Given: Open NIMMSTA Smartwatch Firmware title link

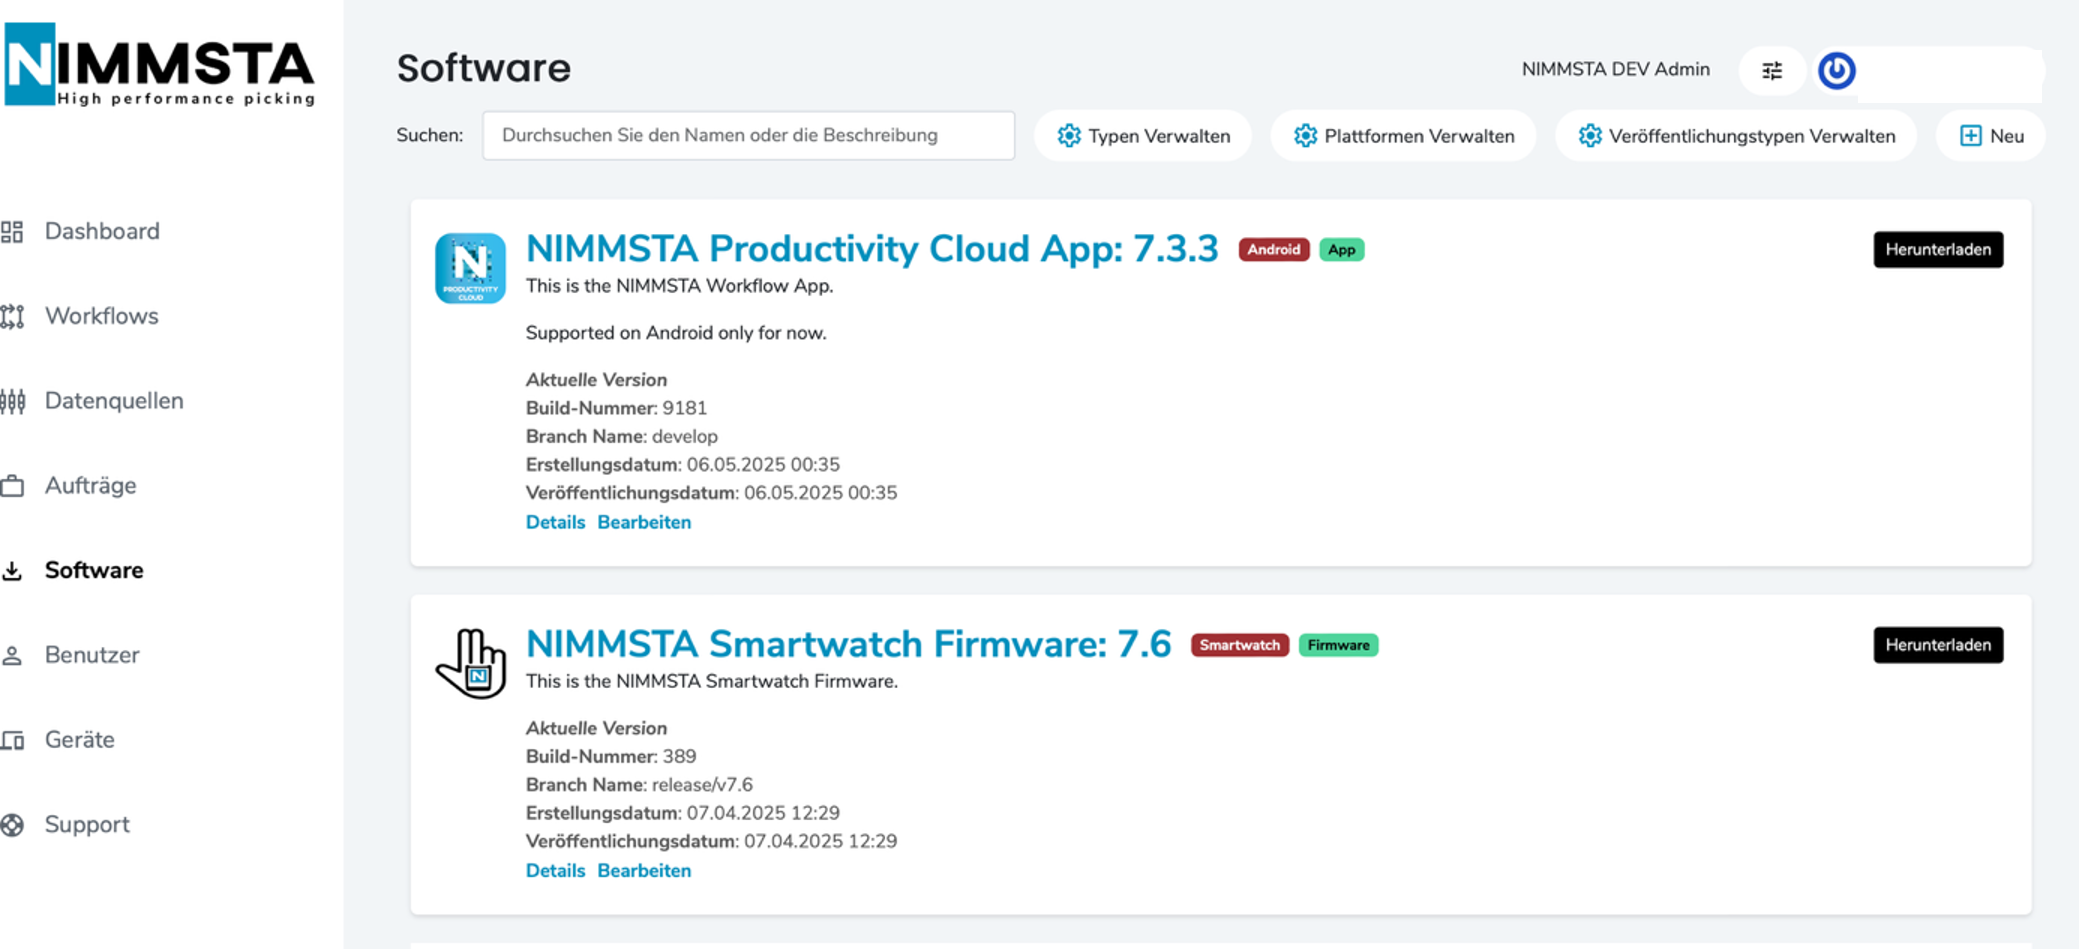Looking at the screenshot, I should tap(848, 645).
